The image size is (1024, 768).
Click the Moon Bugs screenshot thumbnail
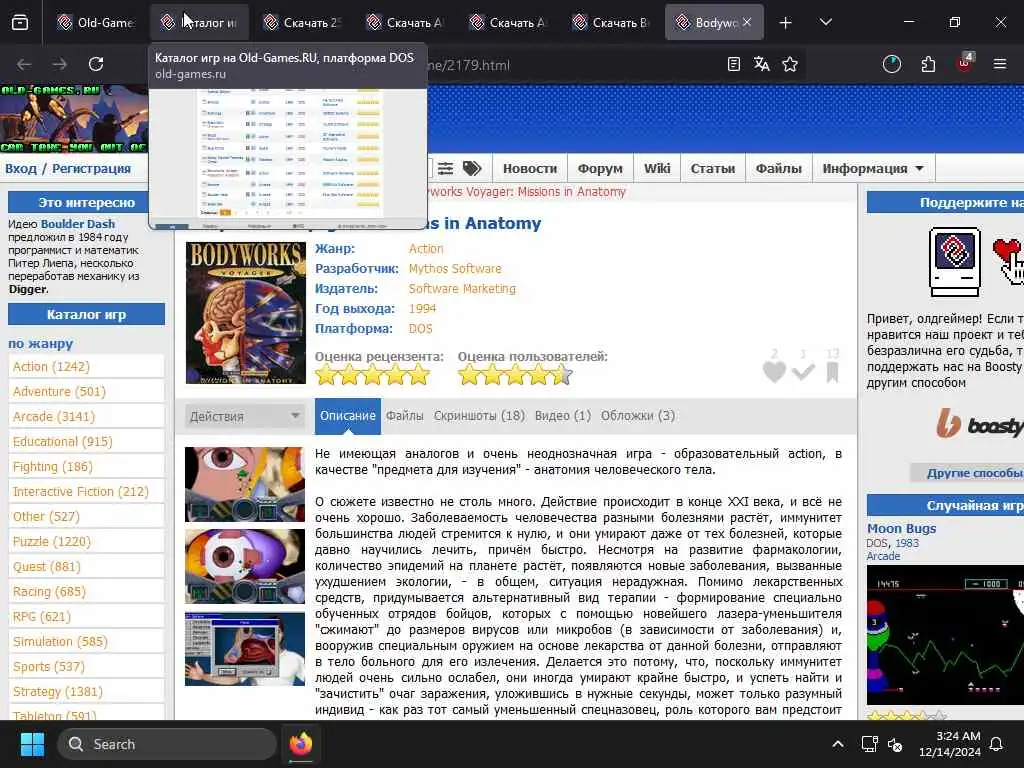945,635
